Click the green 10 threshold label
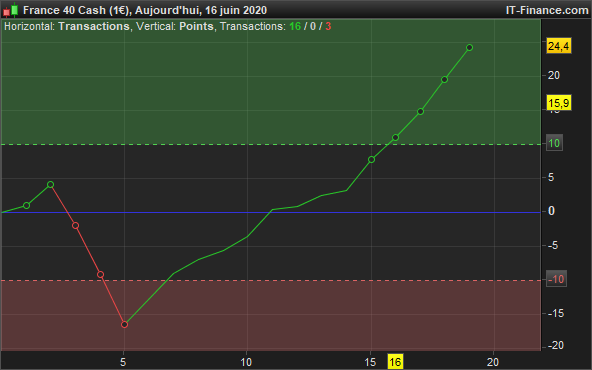 [554, 143]
